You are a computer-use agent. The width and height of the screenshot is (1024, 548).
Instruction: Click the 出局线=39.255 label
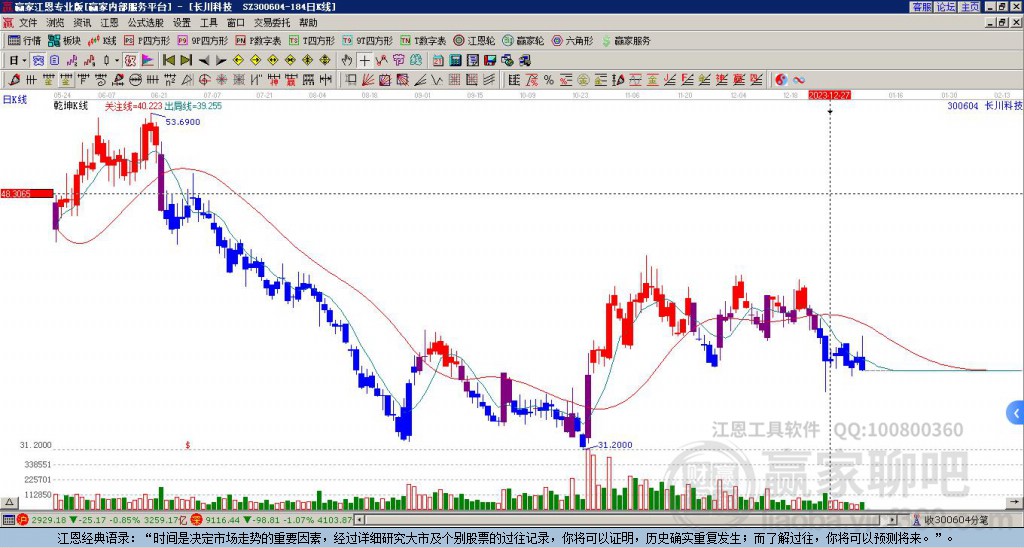(193, 106)
